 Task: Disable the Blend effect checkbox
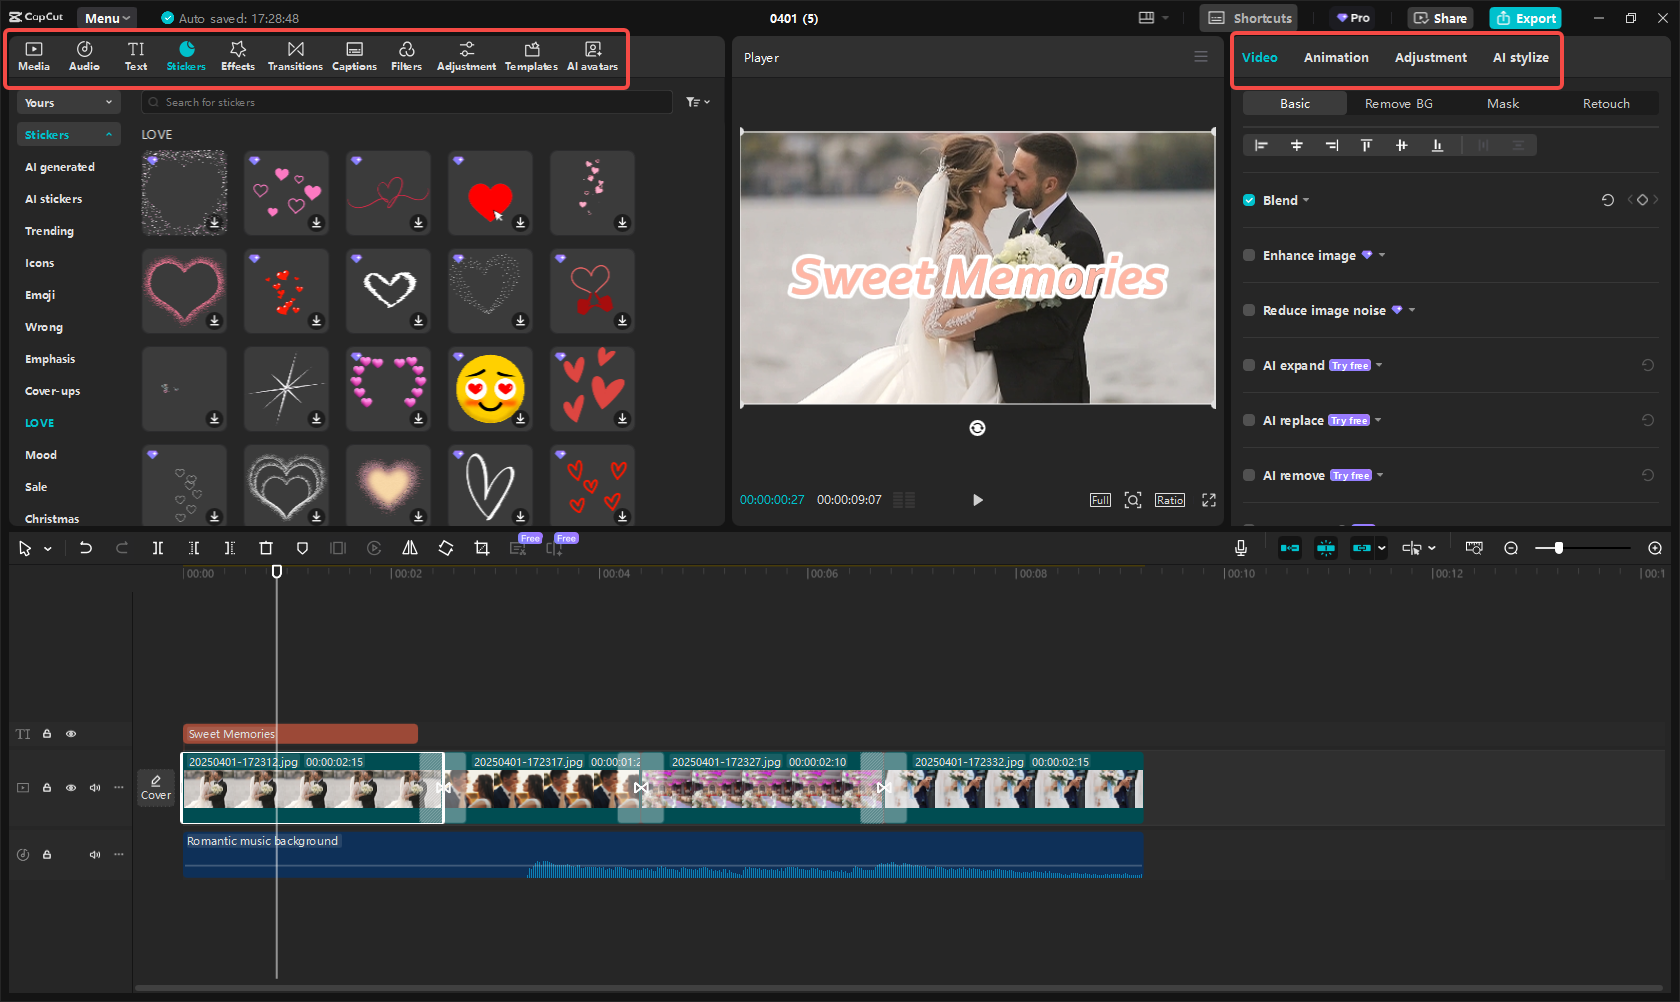(1249, 200)
